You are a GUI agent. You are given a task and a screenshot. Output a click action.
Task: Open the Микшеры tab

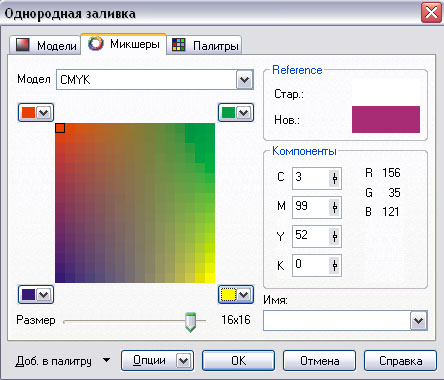click(x=123, y=44)
